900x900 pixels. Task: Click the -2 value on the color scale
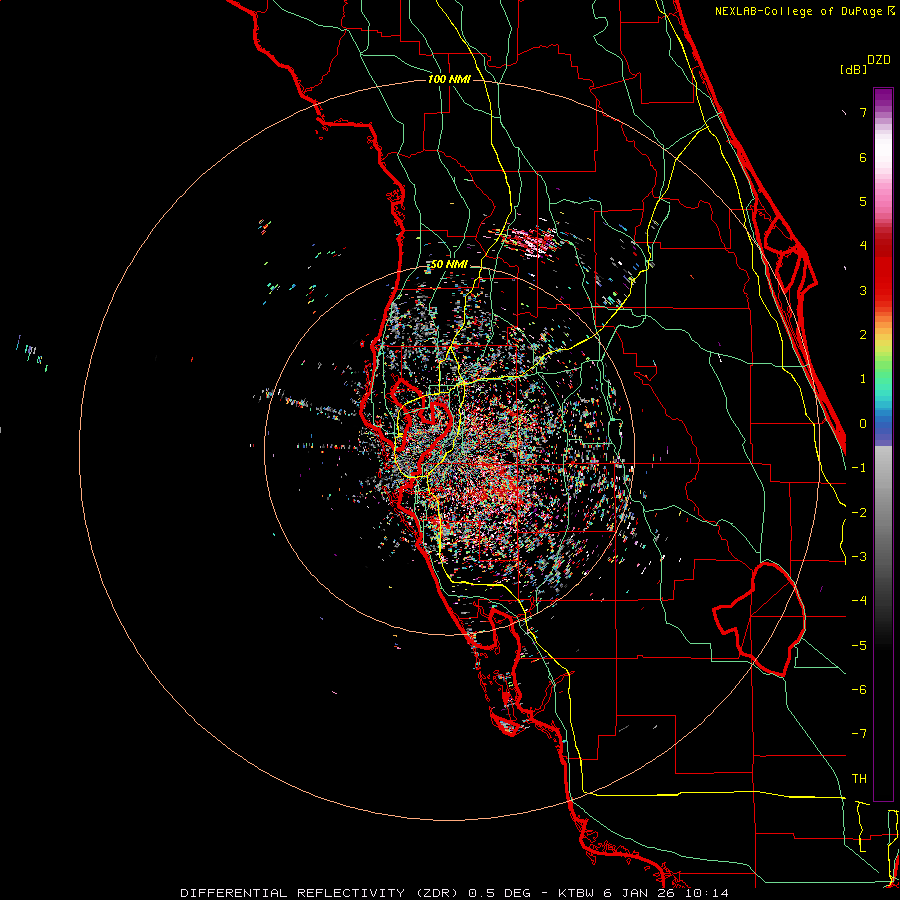coord(859,513)
